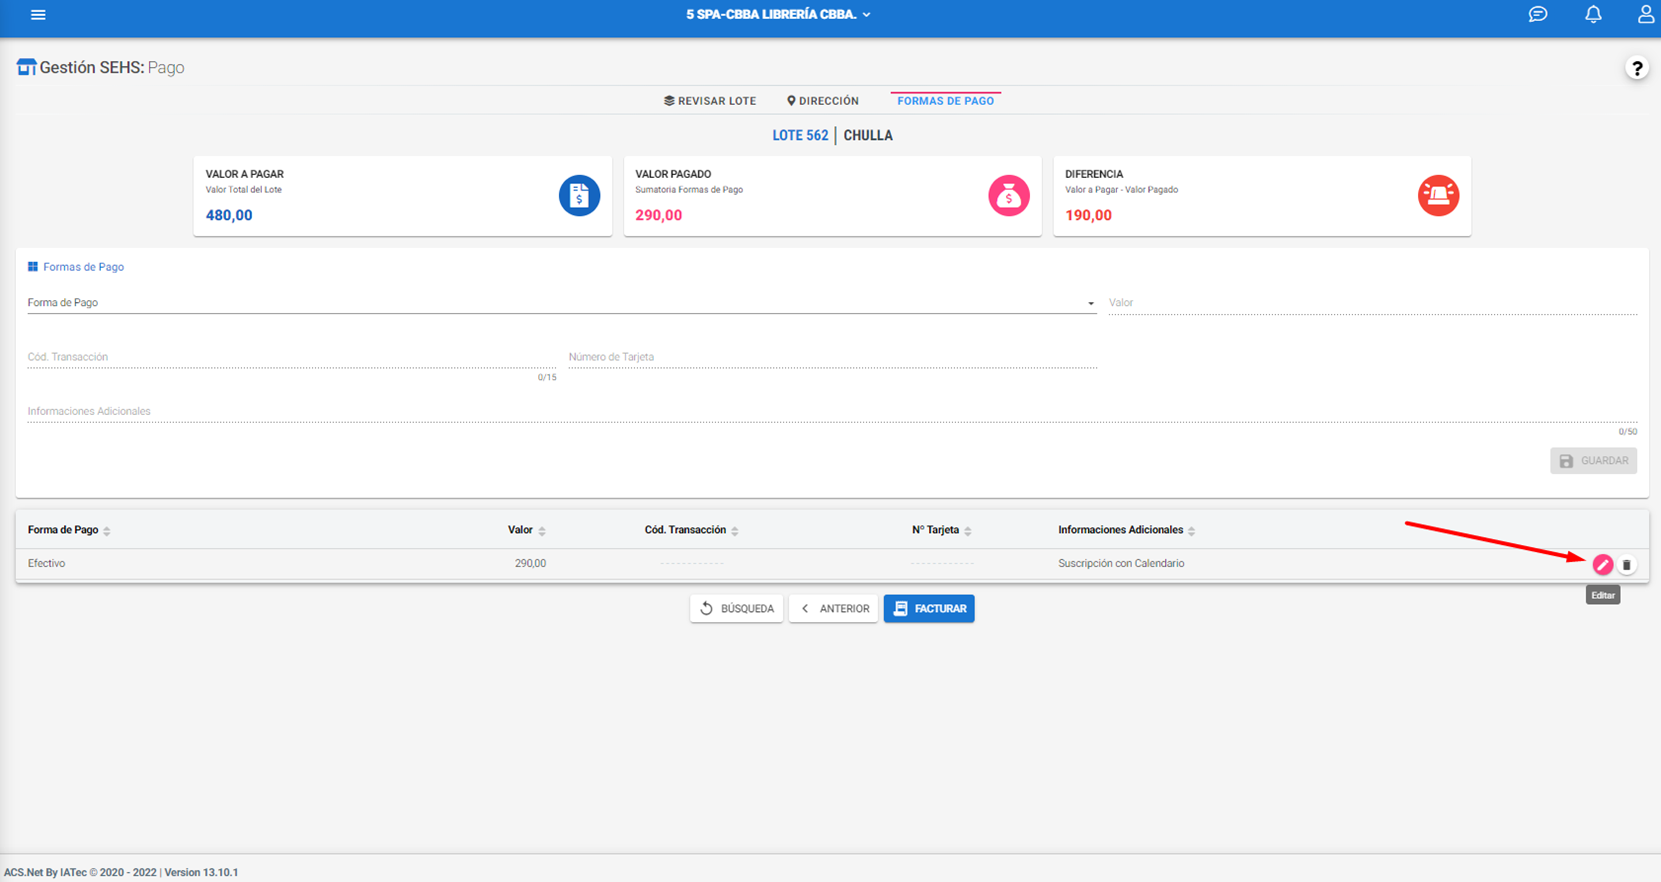Focus the Cód. Transacción input field
The height and width of the screenshot is (882, 1661).
292,357
